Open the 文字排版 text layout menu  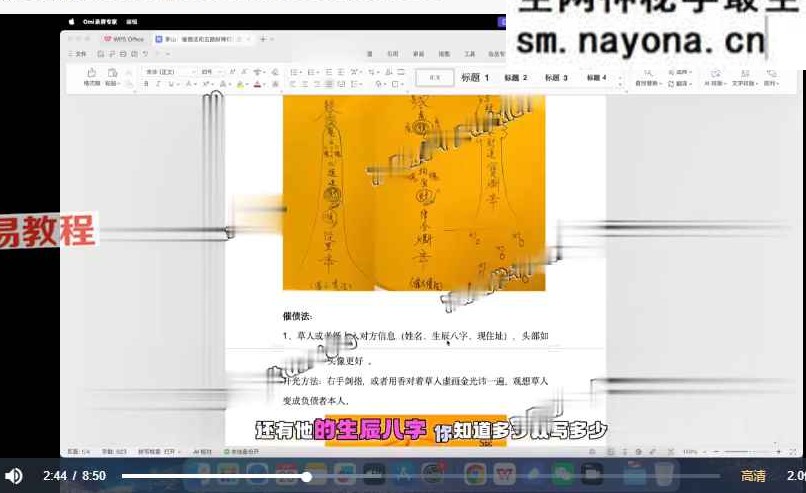click(x=744, y=78)
